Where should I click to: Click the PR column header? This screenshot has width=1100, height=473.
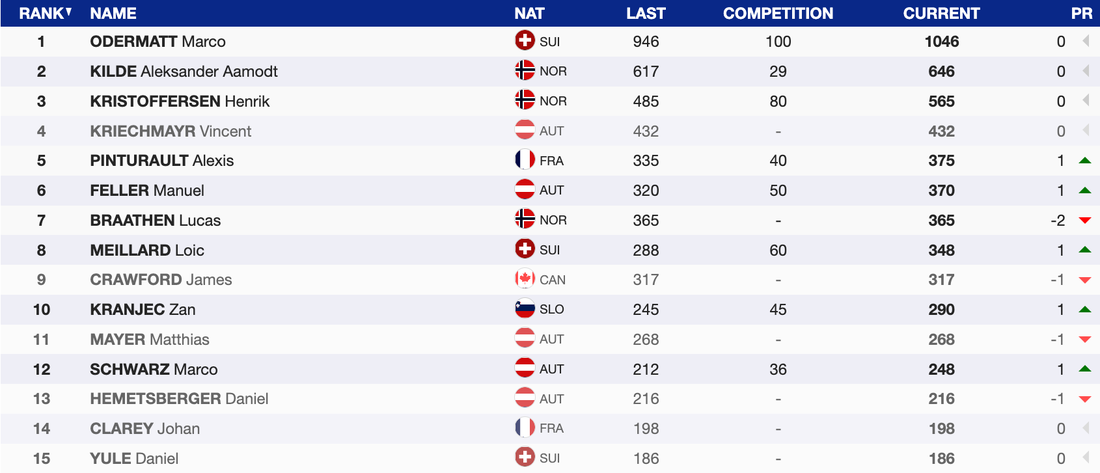tap(1080, 13)
